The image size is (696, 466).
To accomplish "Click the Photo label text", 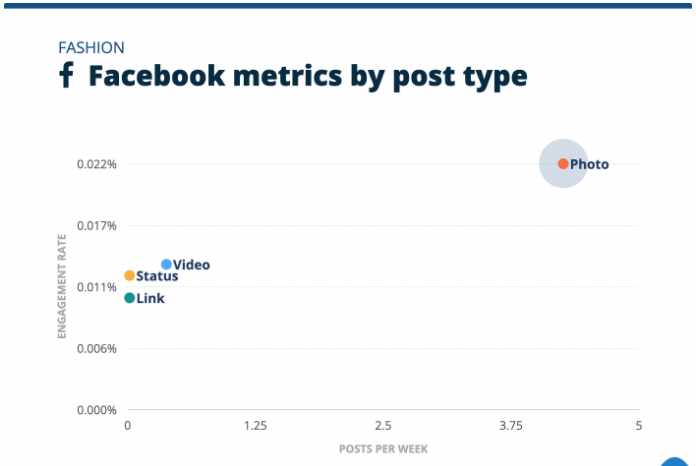I will click(x=589, y=164).
